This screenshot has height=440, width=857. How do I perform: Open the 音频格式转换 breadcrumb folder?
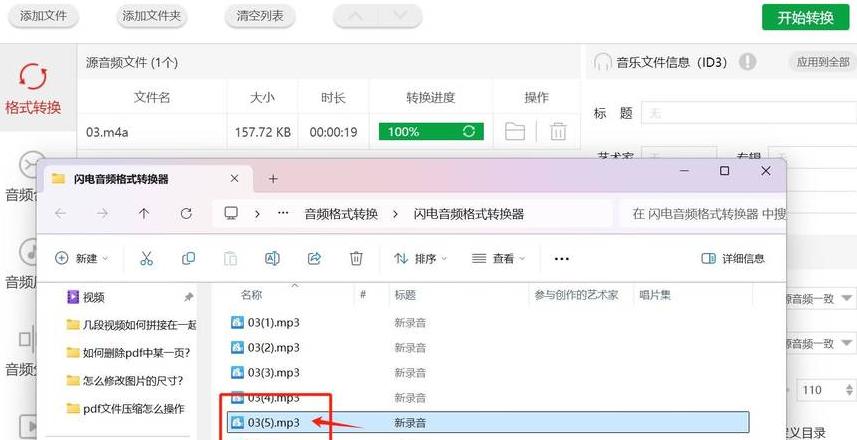click(341, 214)
